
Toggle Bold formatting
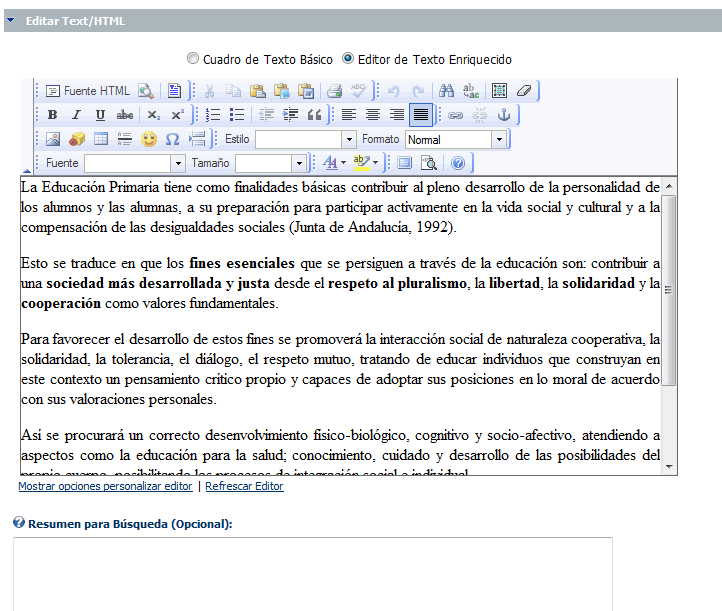(52, 115)
